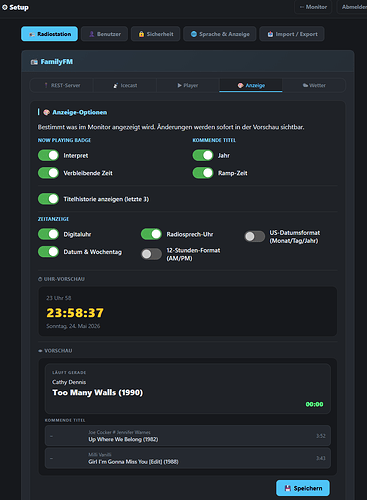Click the artist name Cathy Dennis
The width and height of the screenshot is (367, 500).
tap(69, 382)
